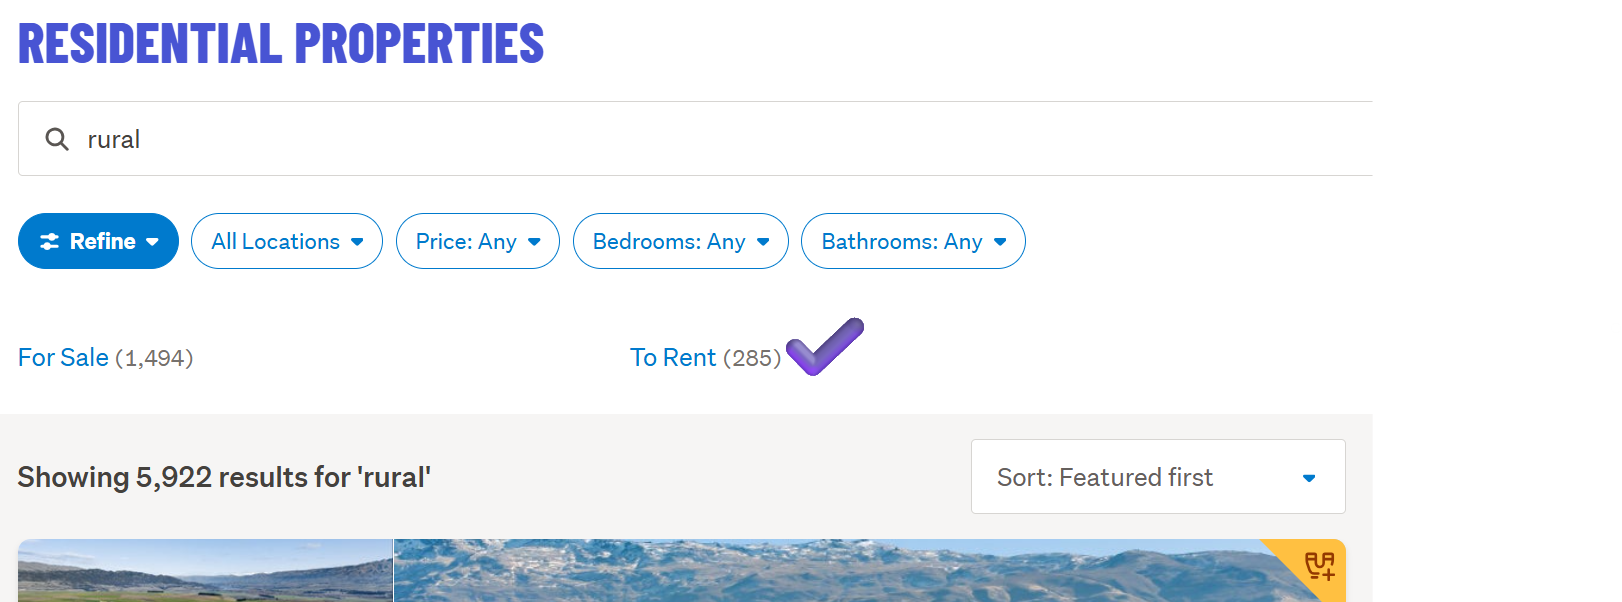Open the Refine filters button
This screenshot has height=602, width=1622.
click(98, 241)
